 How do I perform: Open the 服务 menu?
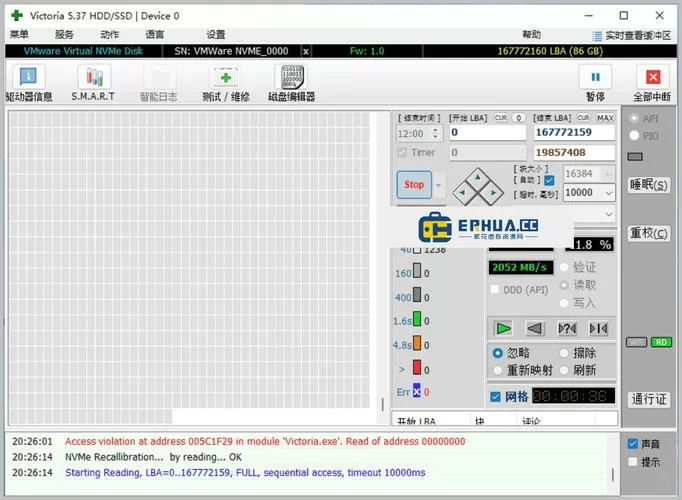[64, 34]
